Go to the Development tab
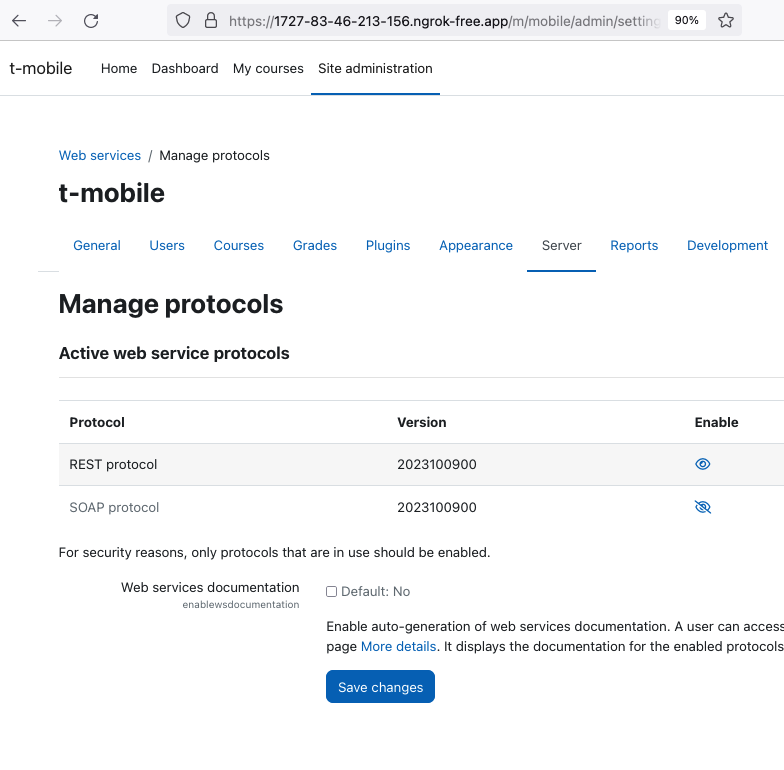This screenshot has width=784, height=770. coord(727,246)
